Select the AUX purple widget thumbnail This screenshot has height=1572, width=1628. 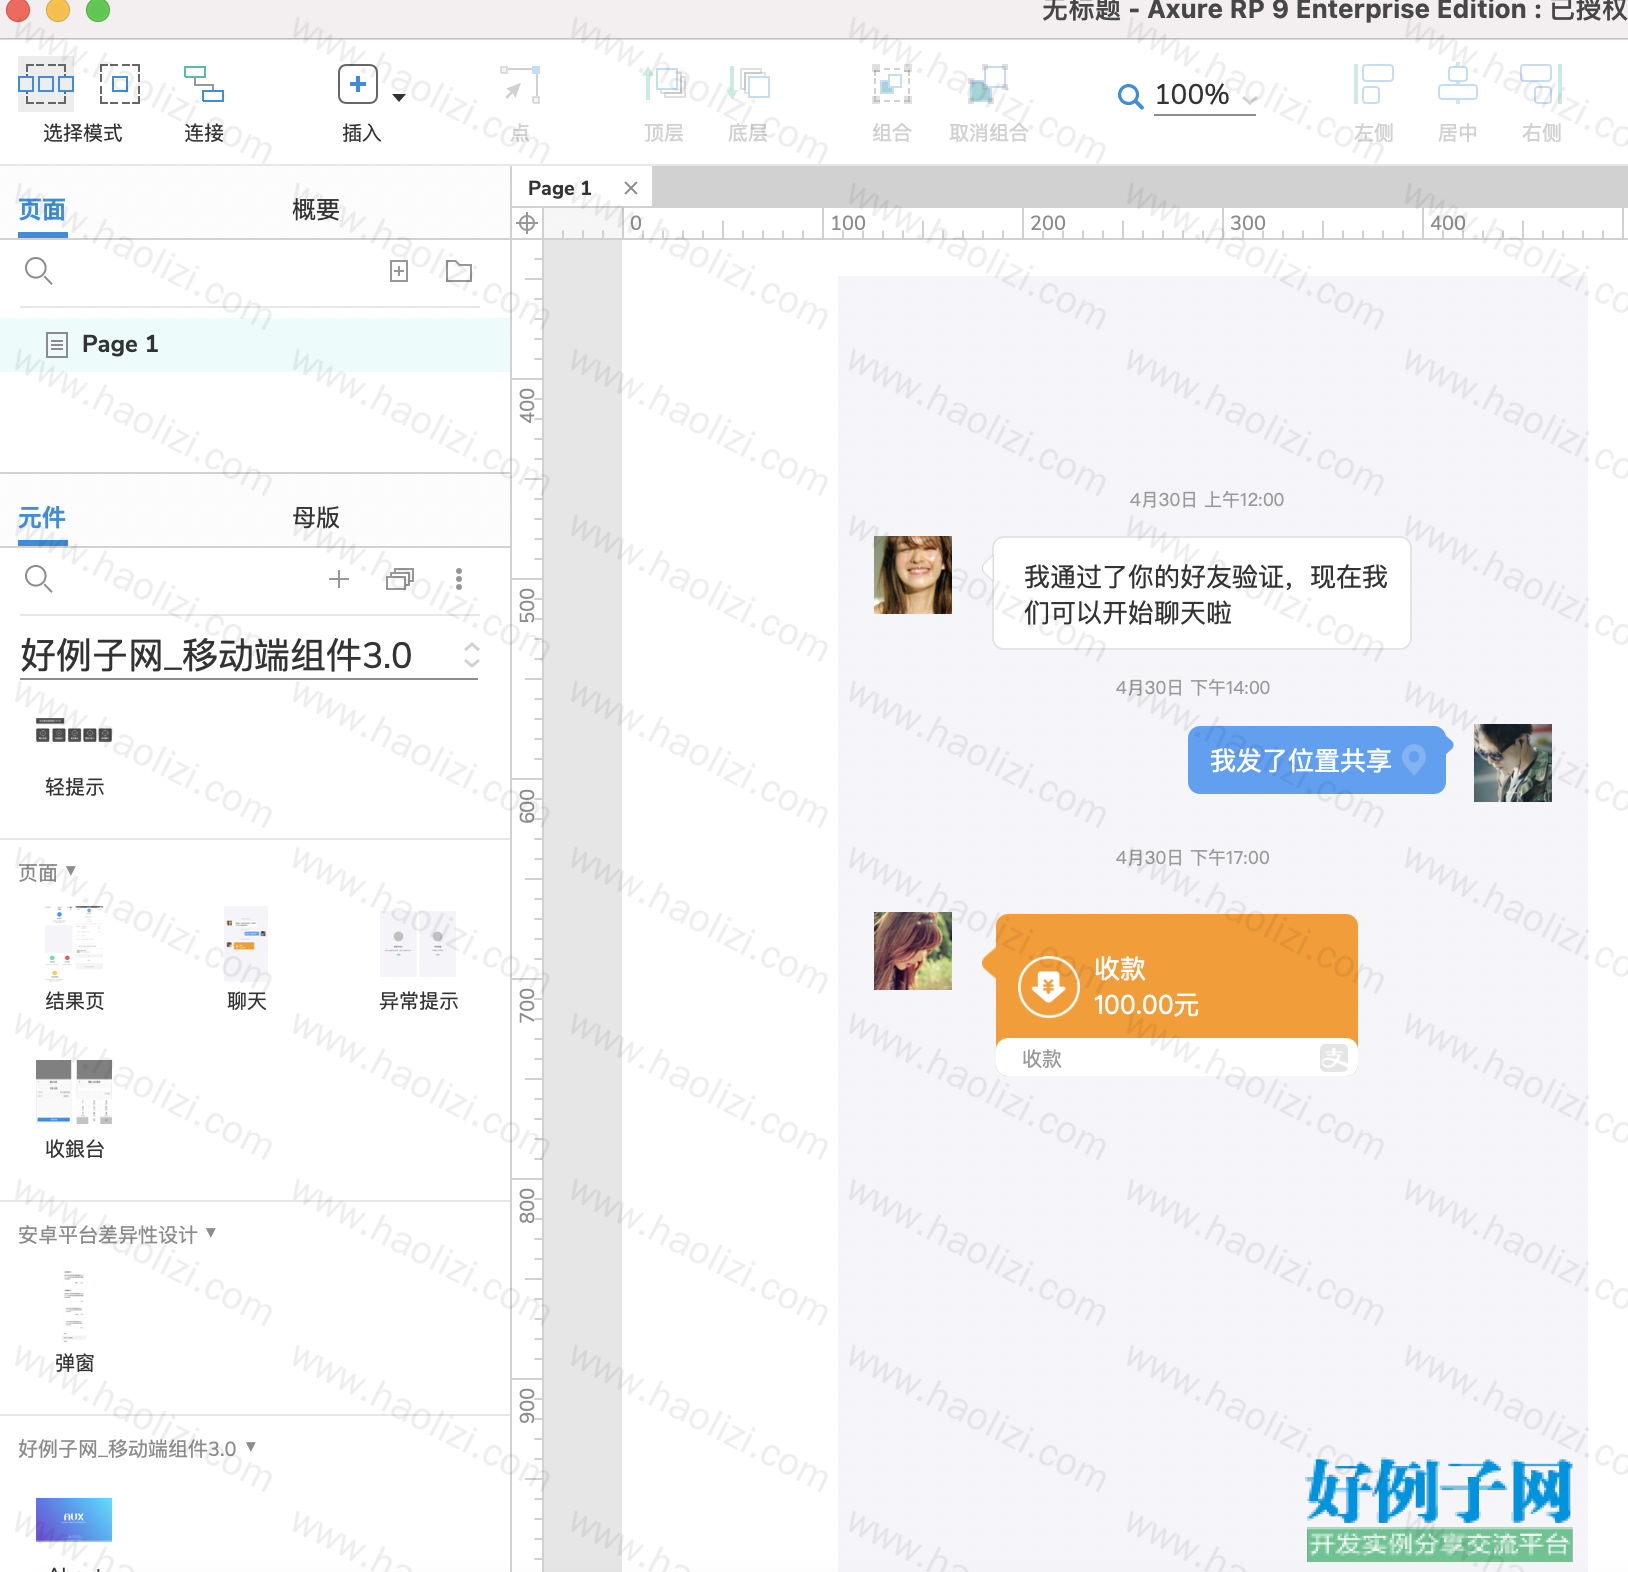coord(74,1519)
